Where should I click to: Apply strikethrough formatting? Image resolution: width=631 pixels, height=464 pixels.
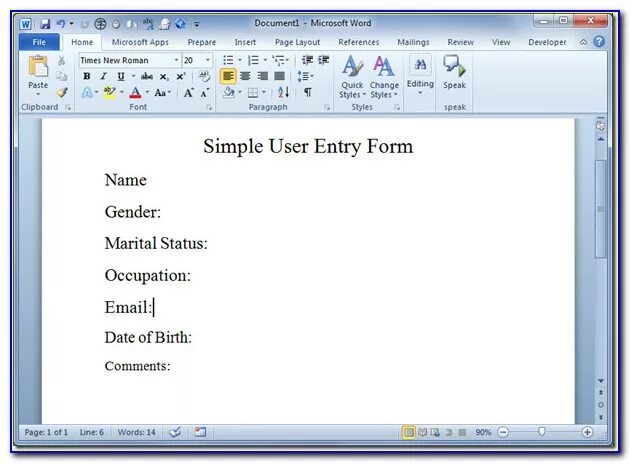coord(146,76)
